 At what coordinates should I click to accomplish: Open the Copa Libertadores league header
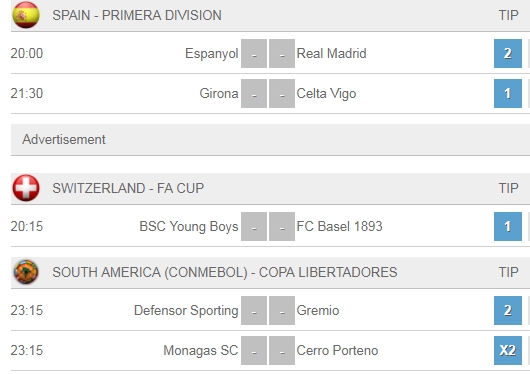225,272
